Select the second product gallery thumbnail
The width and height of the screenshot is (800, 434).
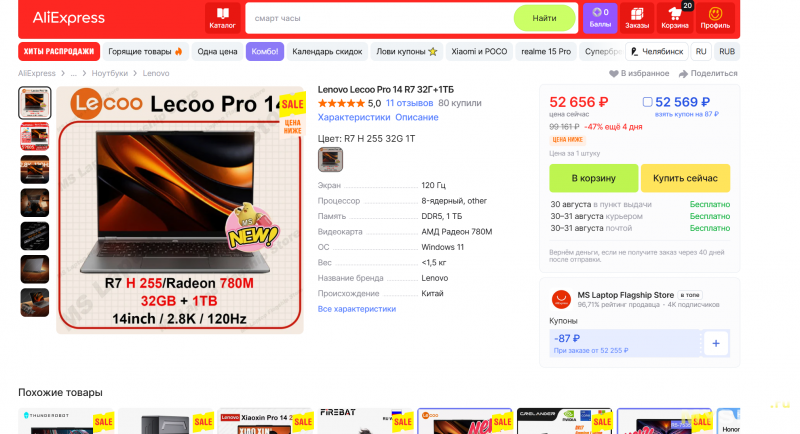35,136
